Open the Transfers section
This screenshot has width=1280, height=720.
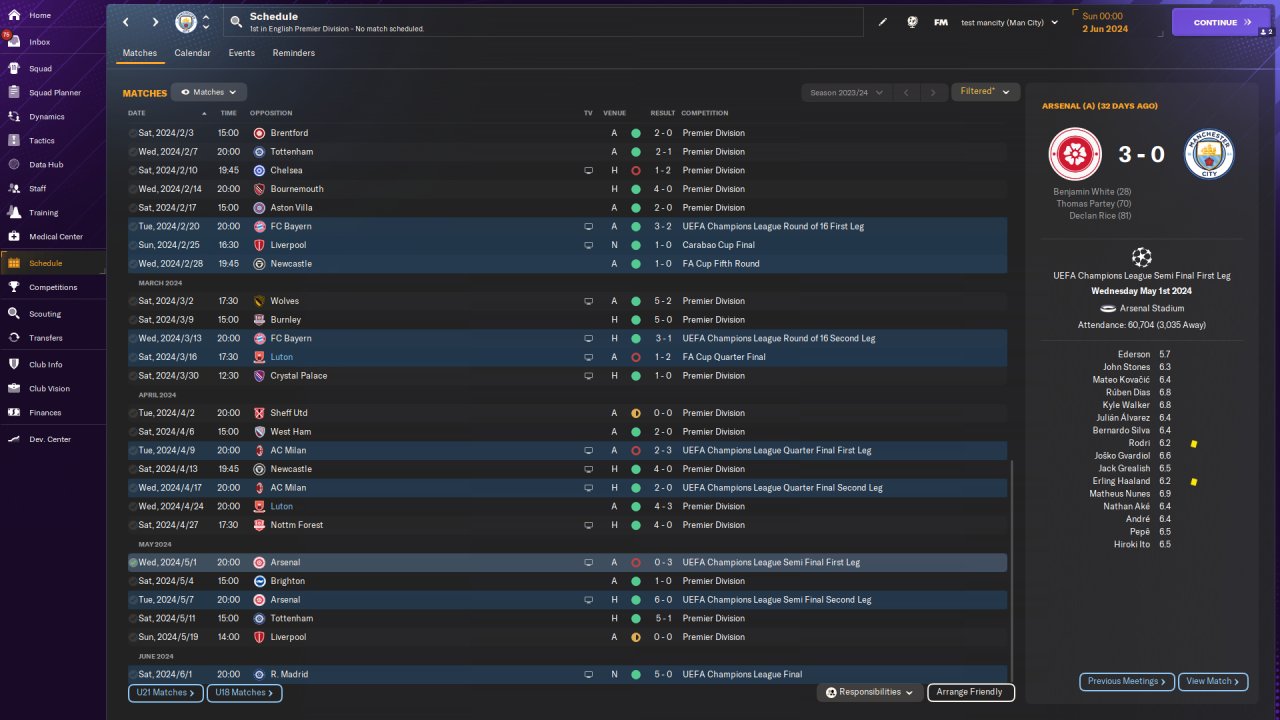click(46, 338)
